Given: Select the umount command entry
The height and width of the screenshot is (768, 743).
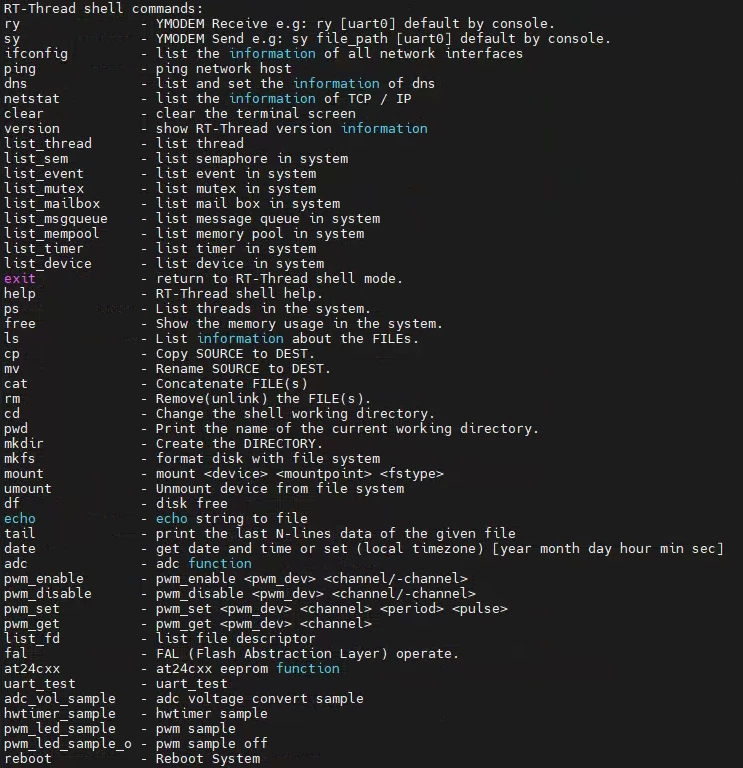Looking at the screenshot, I should click(27, 488).
